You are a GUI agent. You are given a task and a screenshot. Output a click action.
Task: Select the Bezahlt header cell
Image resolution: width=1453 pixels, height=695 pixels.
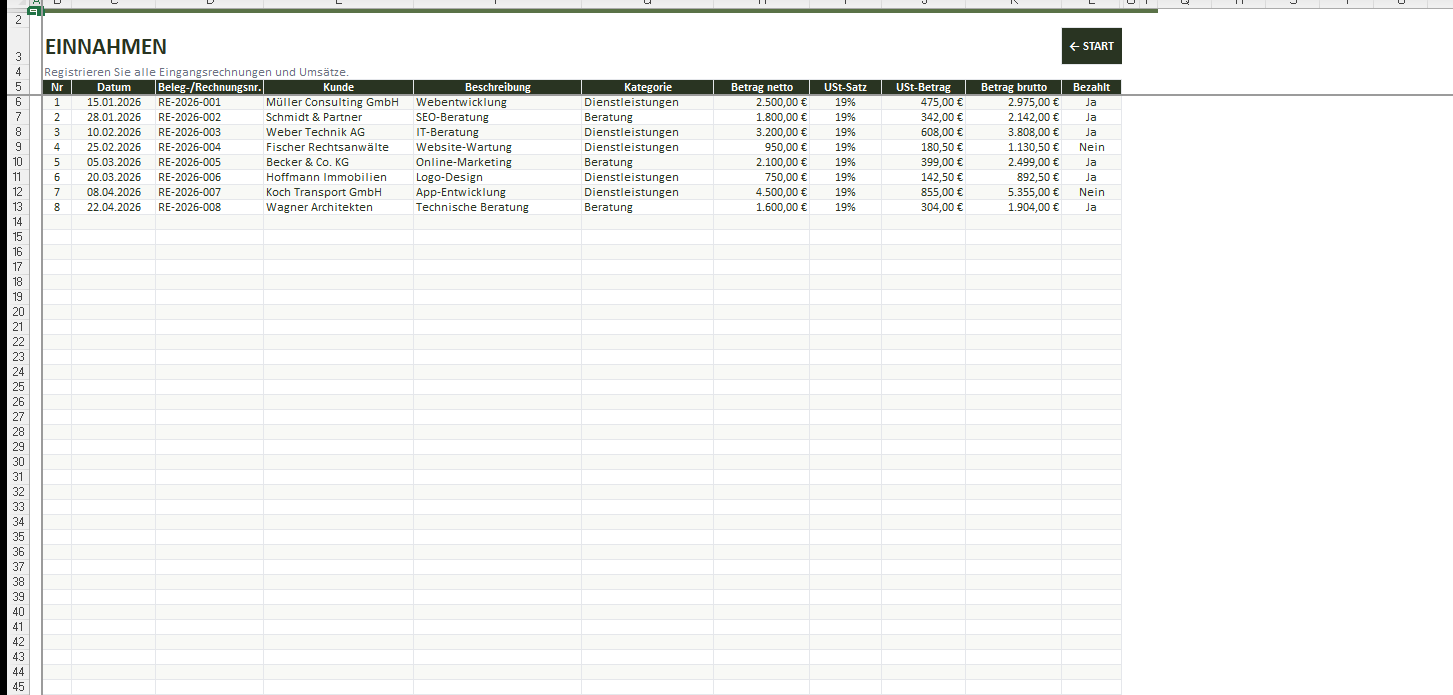(1091, 87)
